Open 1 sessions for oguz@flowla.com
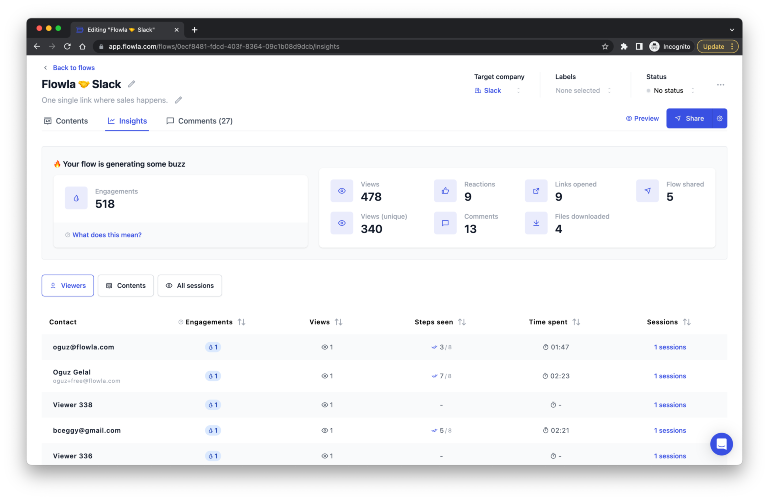The height and width of the screenshot is (500, 769). click(670, 347)
